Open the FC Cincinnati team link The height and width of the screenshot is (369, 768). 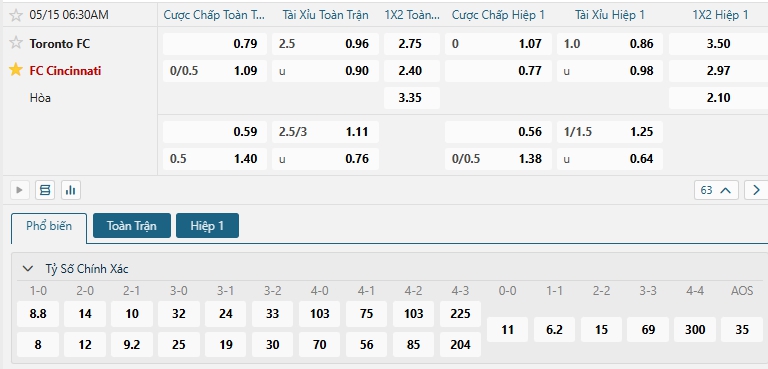[x=65, y=71]
